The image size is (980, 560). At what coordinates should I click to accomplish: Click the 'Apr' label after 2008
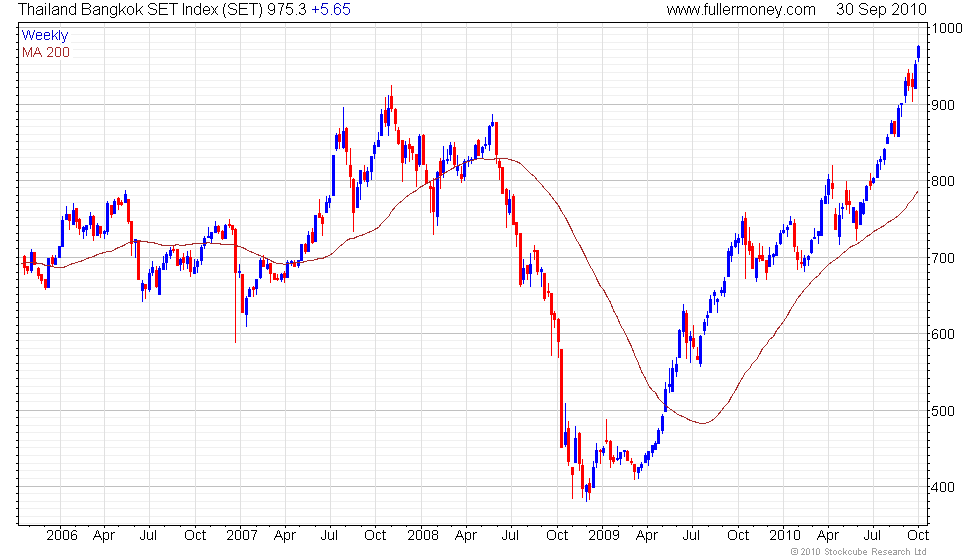click(466, 536)
